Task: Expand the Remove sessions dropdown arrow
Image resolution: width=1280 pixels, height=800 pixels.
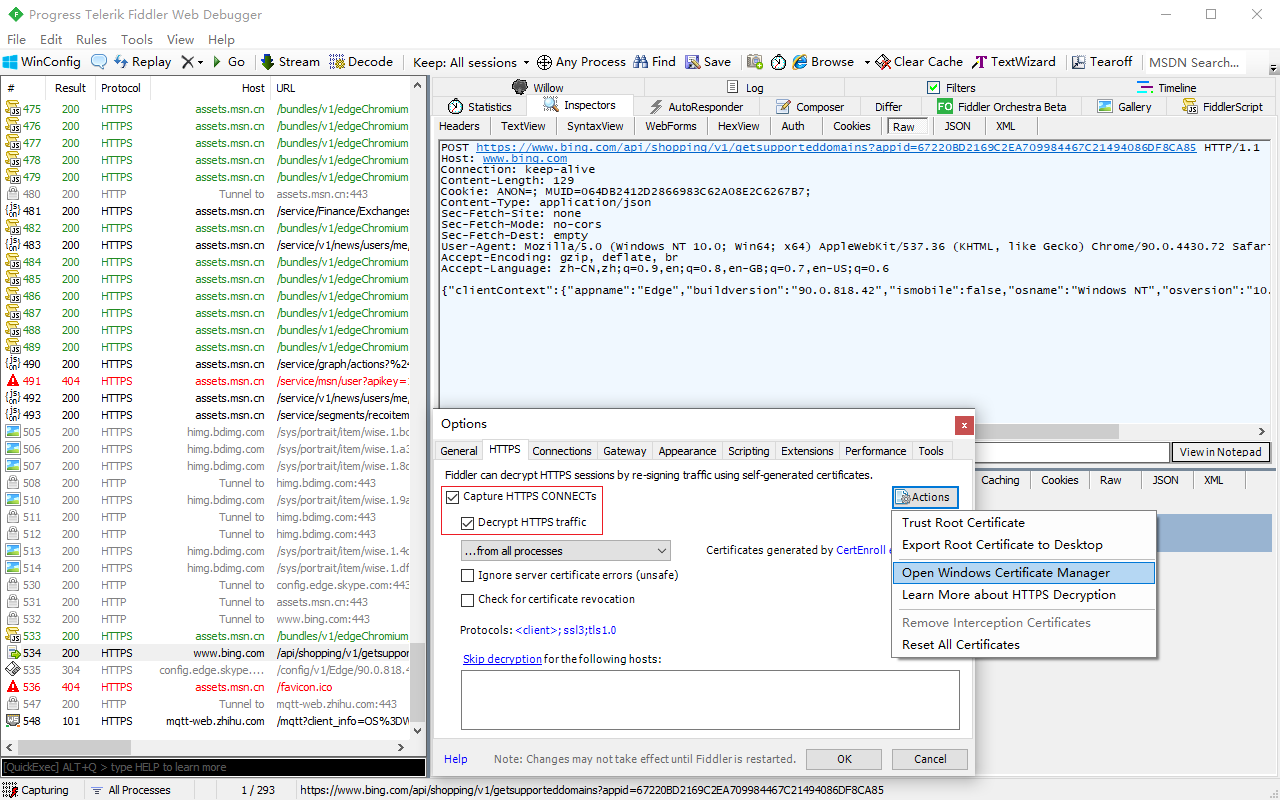Action: pos(200,62)
